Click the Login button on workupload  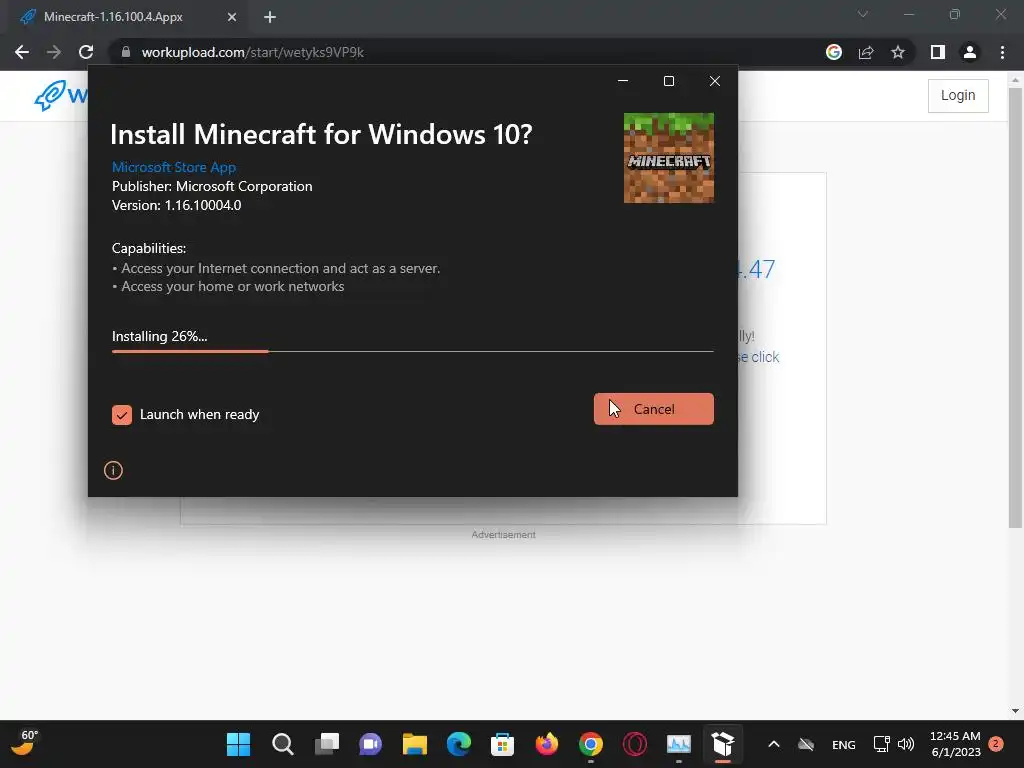pyautogui.click(x=957, y=95)
